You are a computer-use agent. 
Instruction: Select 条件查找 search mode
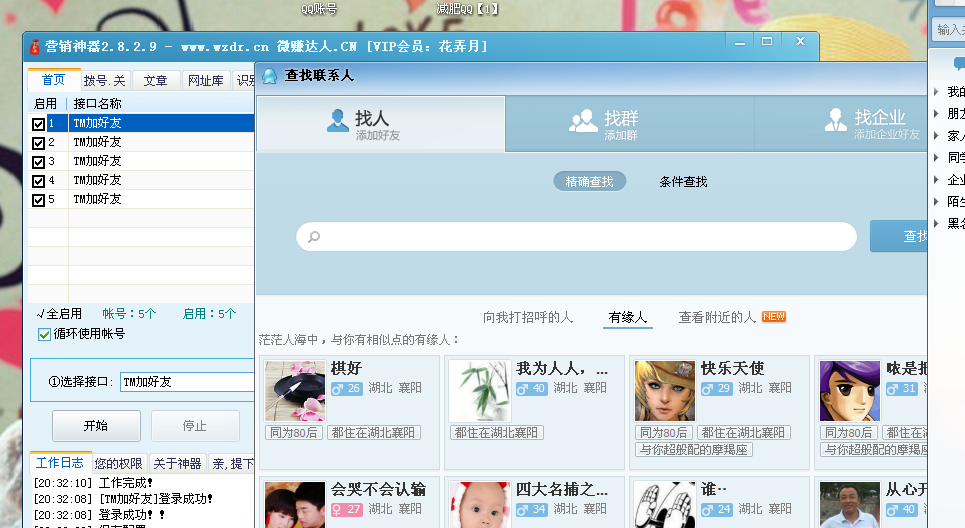(x=683, y=182)
